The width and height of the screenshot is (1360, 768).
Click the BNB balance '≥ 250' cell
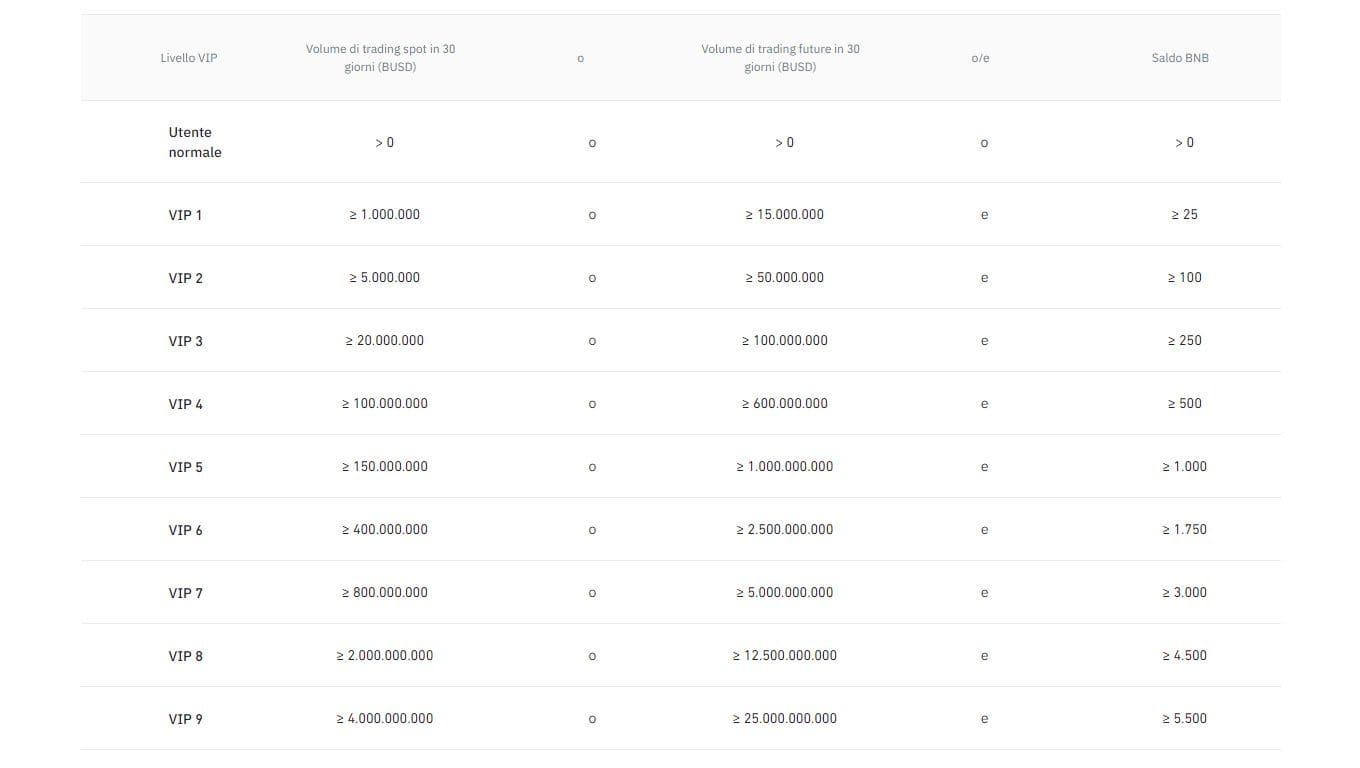[1185, 340]
